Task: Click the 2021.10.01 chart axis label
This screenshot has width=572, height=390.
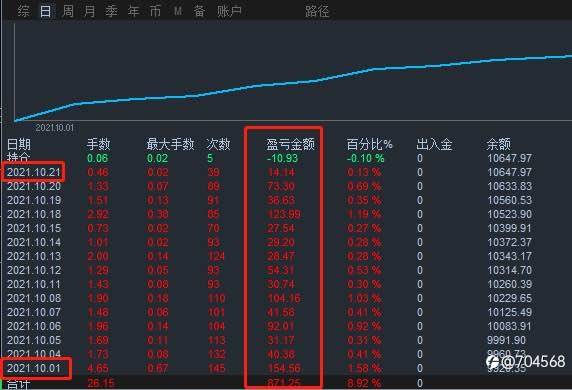Action: [x=54, y=128]
